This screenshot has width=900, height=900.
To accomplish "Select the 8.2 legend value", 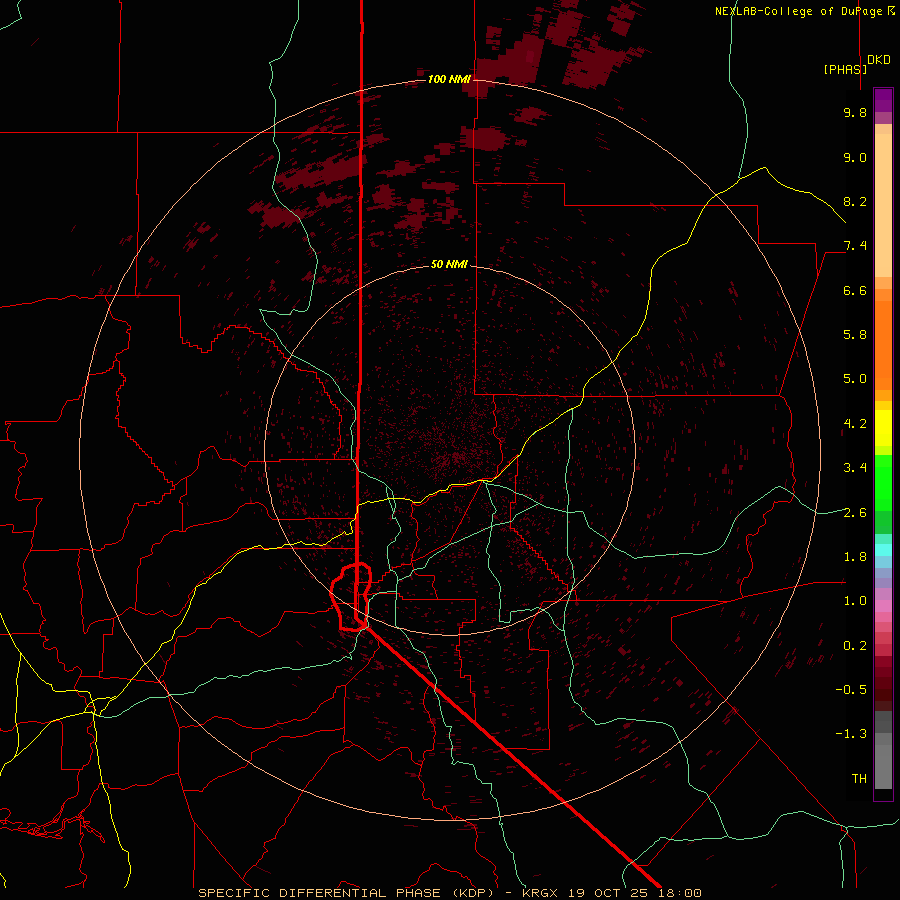I will pos(855,201).
